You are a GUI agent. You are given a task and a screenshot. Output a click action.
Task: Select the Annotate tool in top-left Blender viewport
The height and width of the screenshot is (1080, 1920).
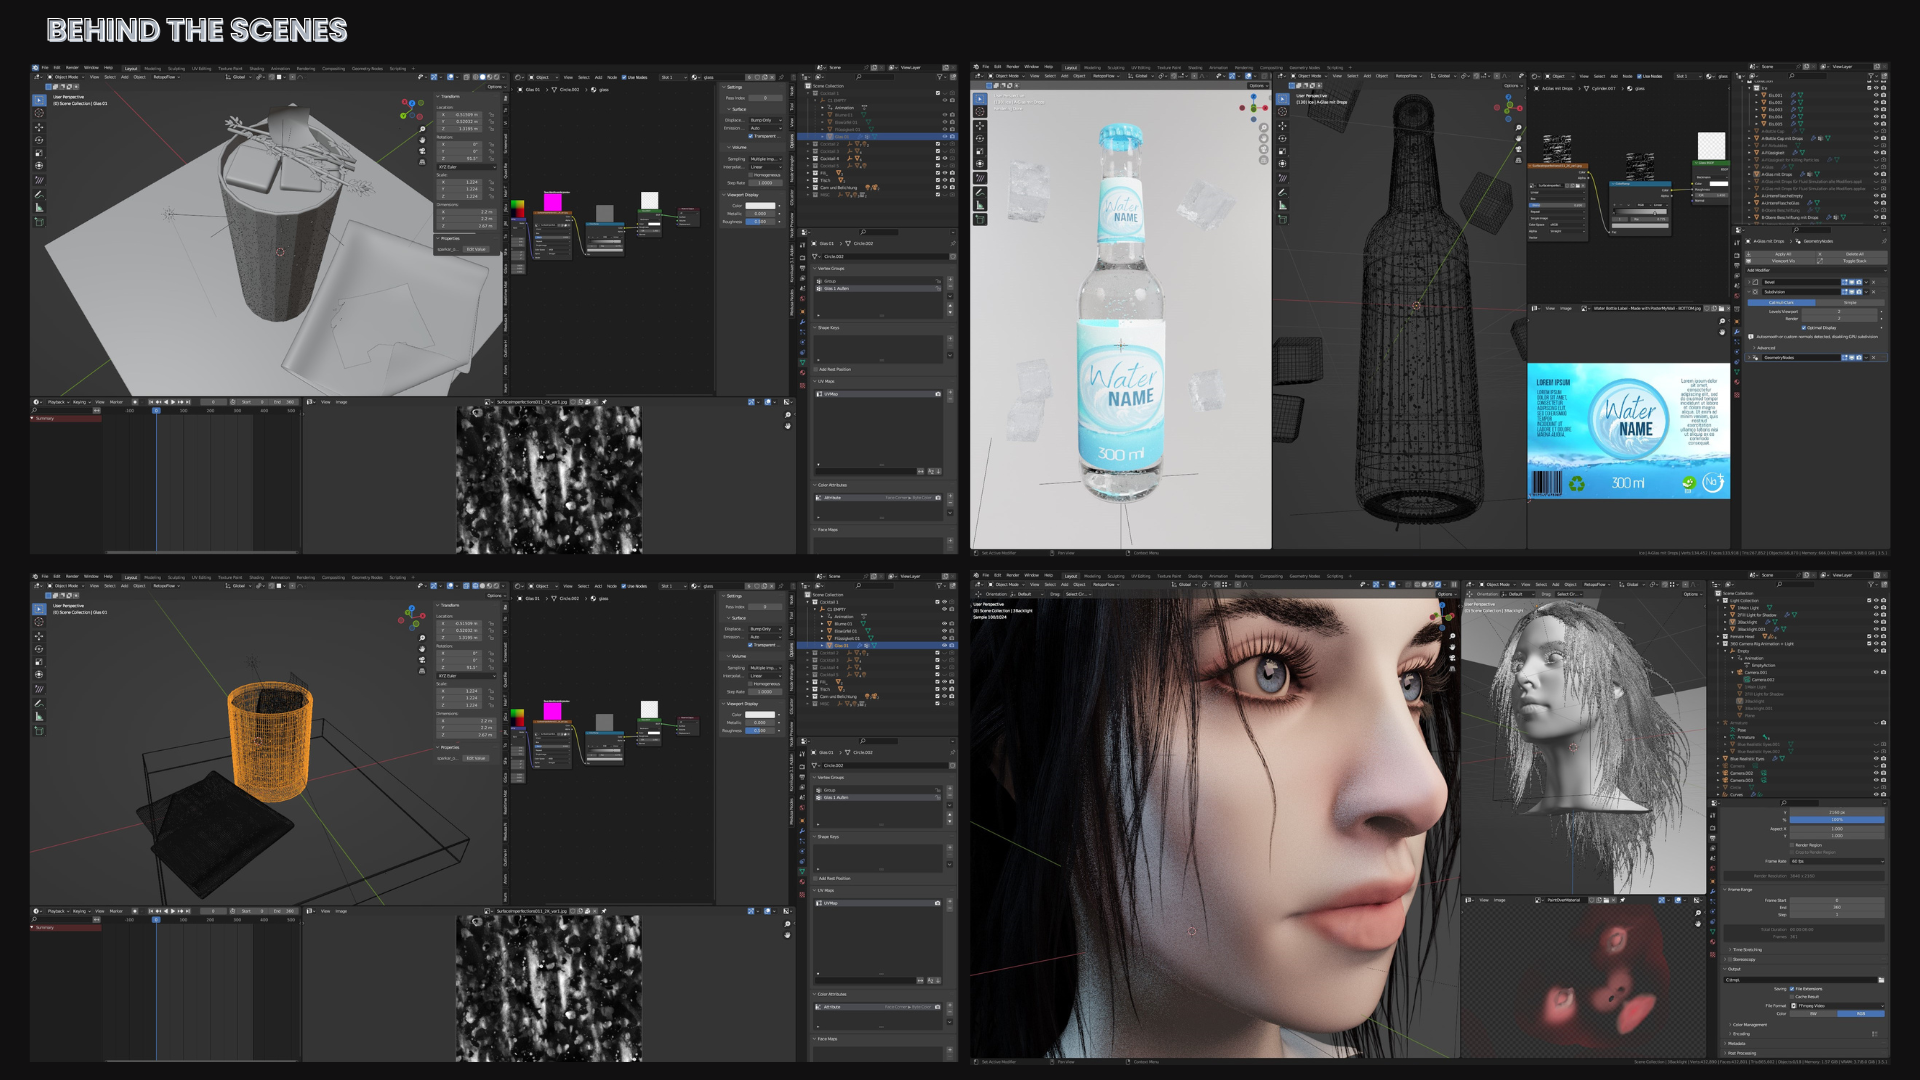(x=39, y=194)
